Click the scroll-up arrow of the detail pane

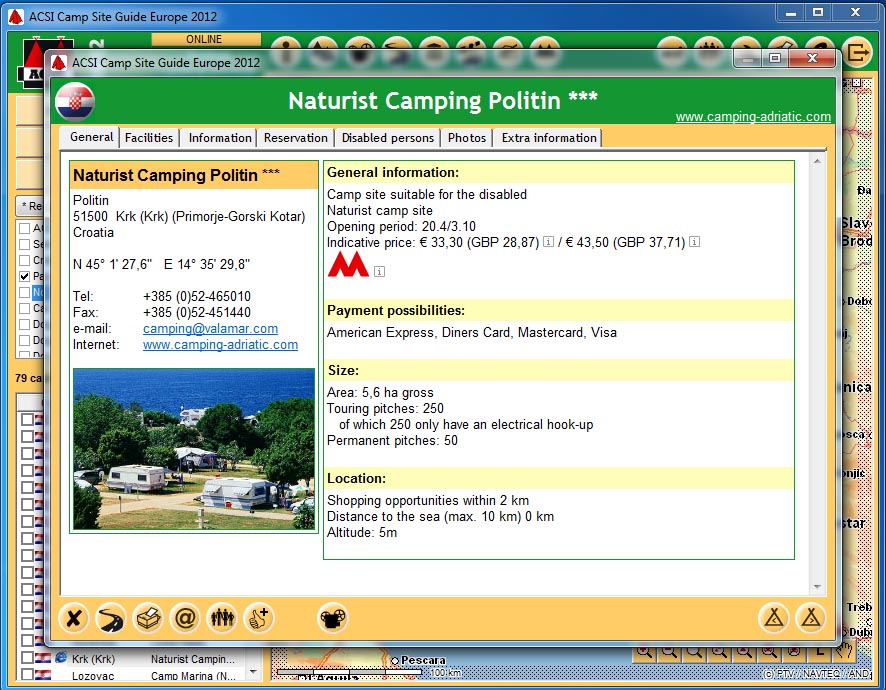(x=817, y=162)
